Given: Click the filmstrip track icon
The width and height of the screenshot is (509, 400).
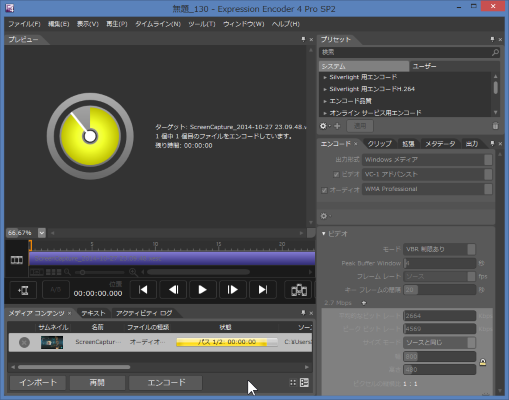Looking at the screenshot, I should [x=17, y=260].
